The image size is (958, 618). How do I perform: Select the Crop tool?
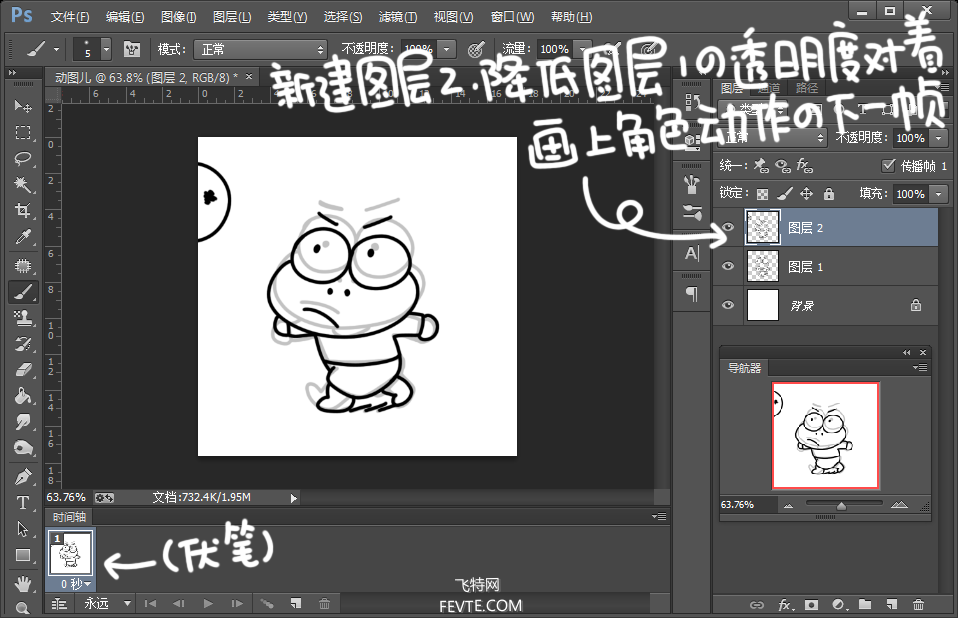pos(23,211)
